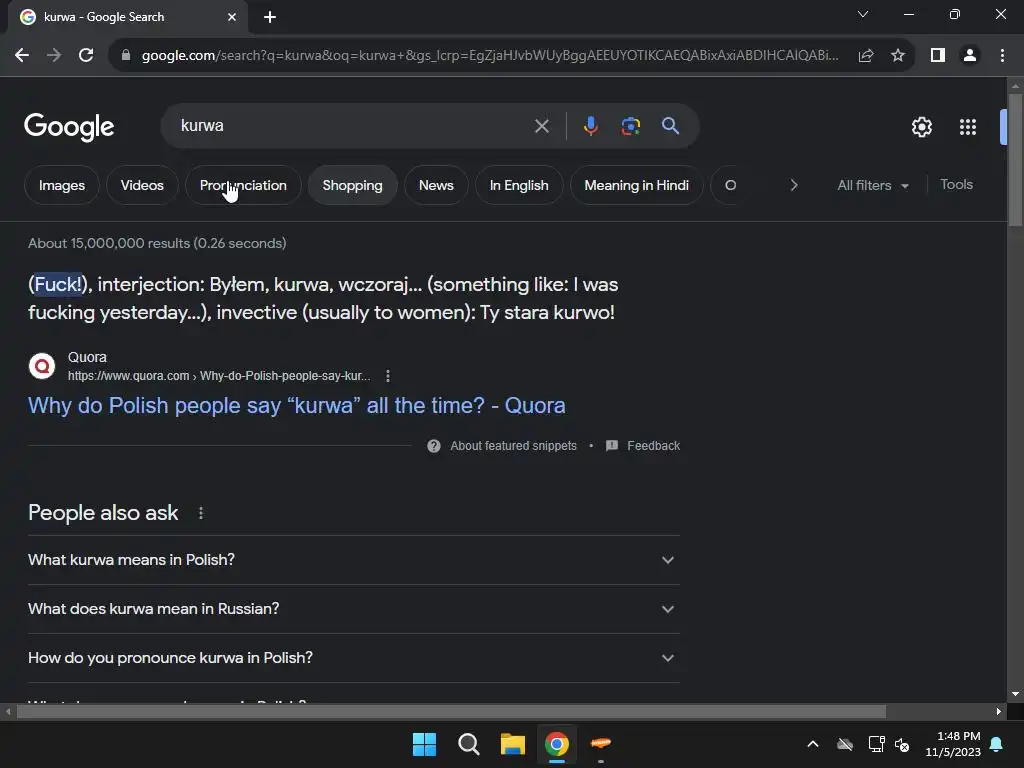This screenshot has height=768, width=1024.
Task: Send snippet Feedback
Action: point(643,446)
